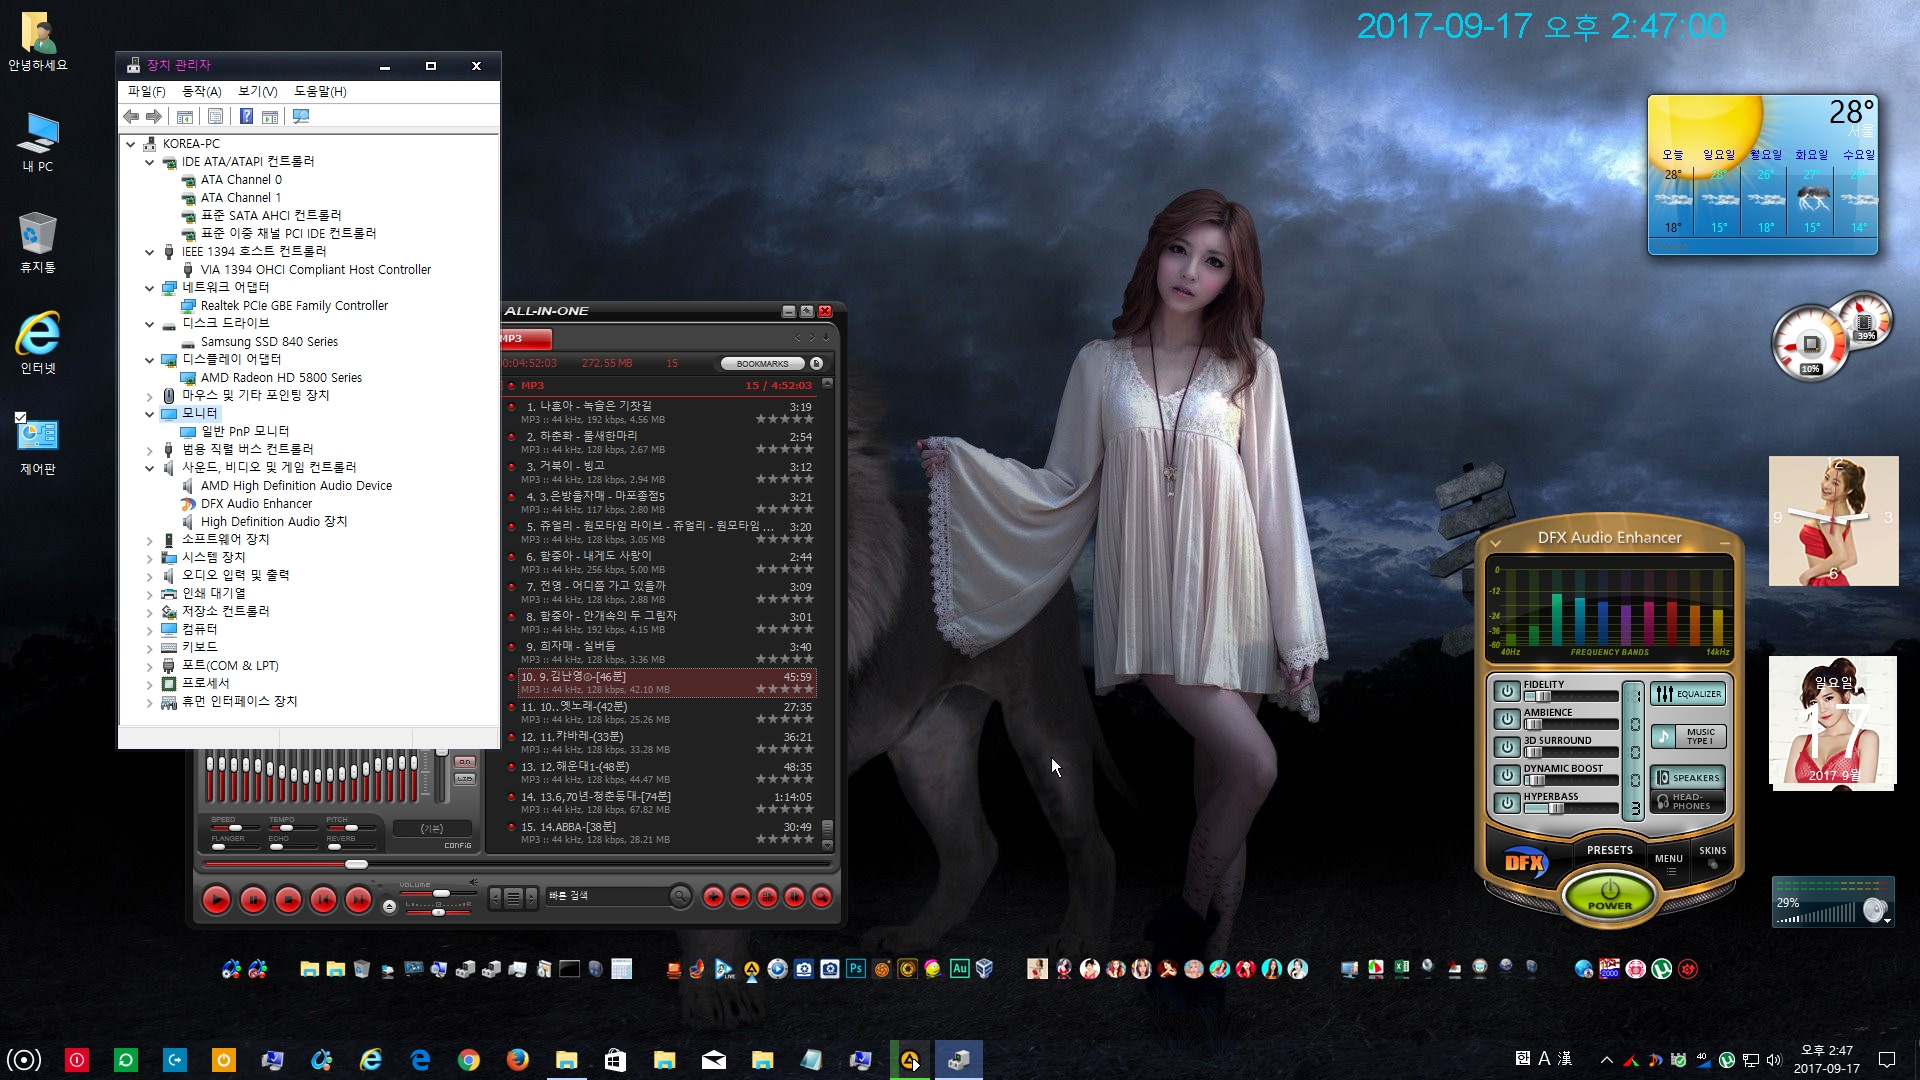The width and height of the screenshot is (1920, 1080).
Task: Collapse the 디스플레이 어댑터 node
Action: [150, 360]
